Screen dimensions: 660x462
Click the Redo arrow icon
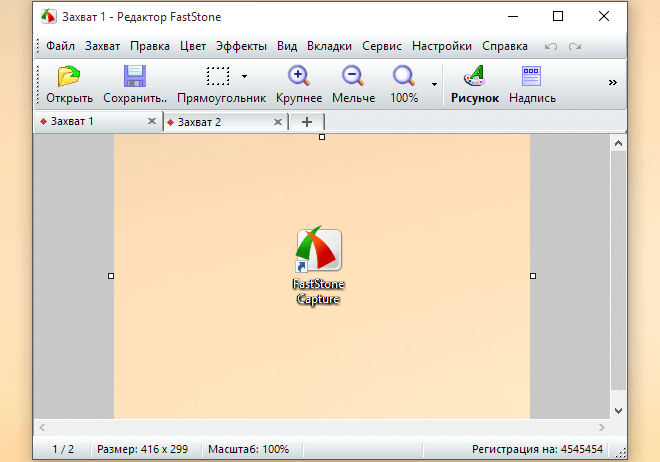[x=575, y=46]
